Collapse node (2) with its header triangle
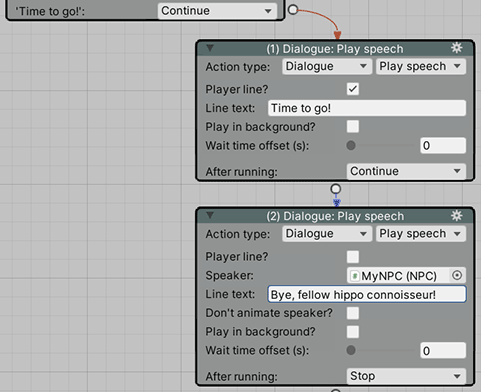 click(210, 215)
